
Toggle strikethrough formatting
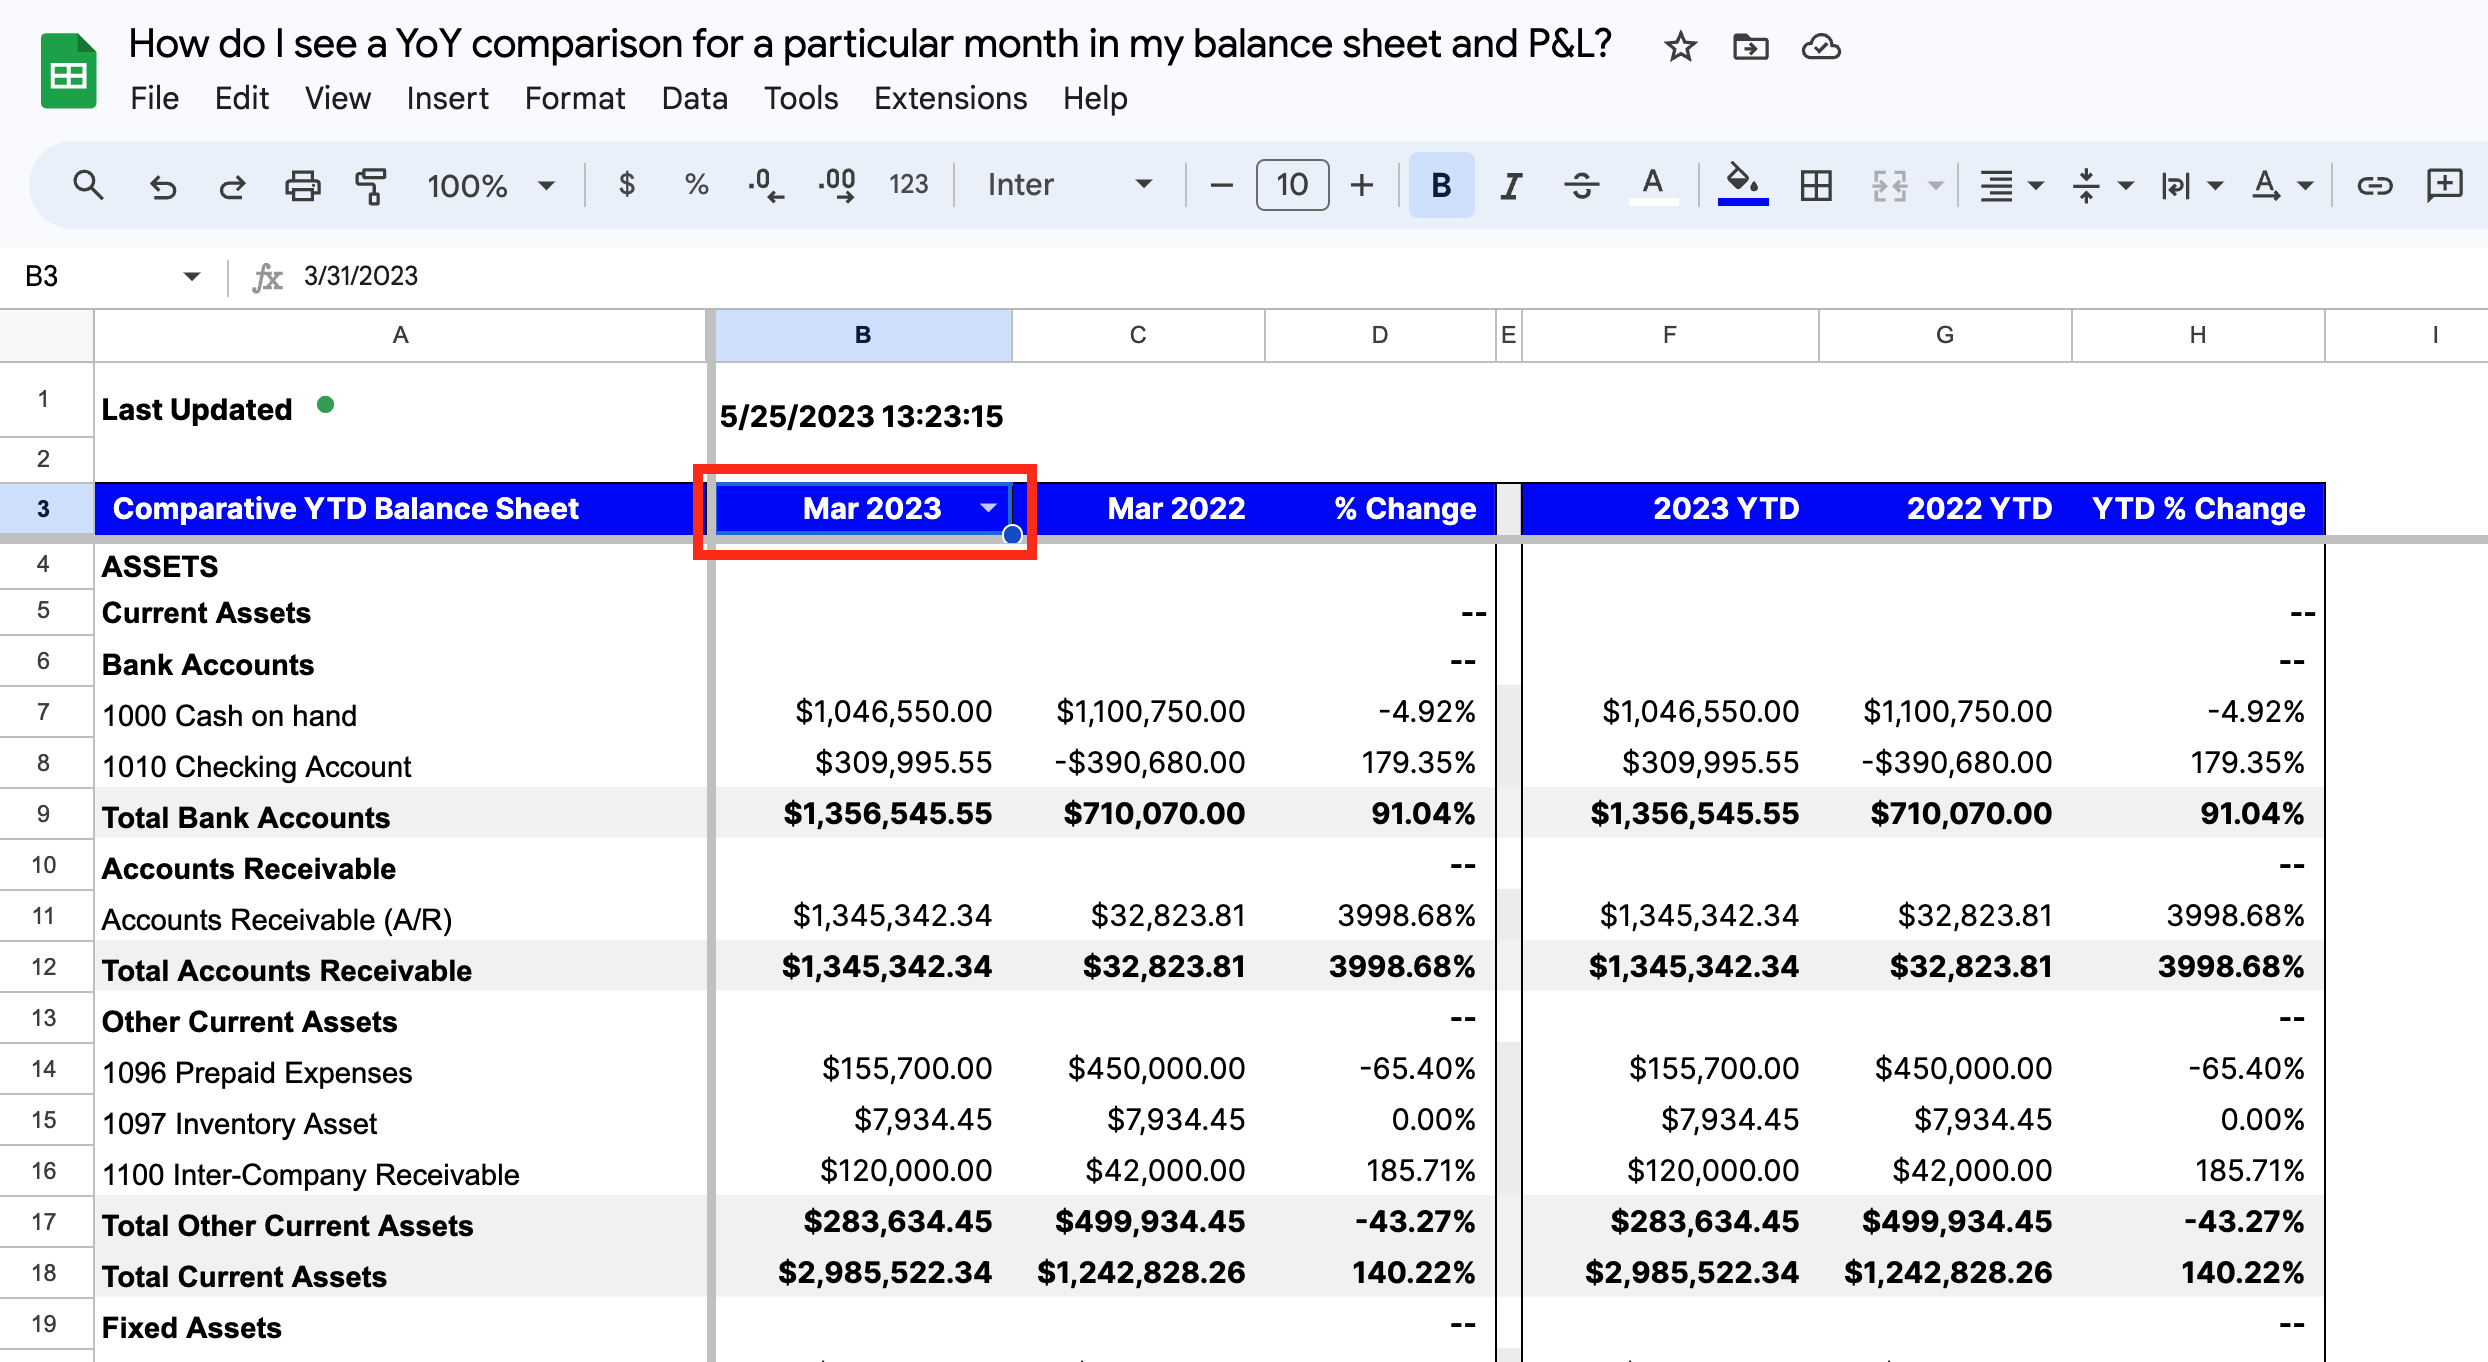coord(1581,185)
